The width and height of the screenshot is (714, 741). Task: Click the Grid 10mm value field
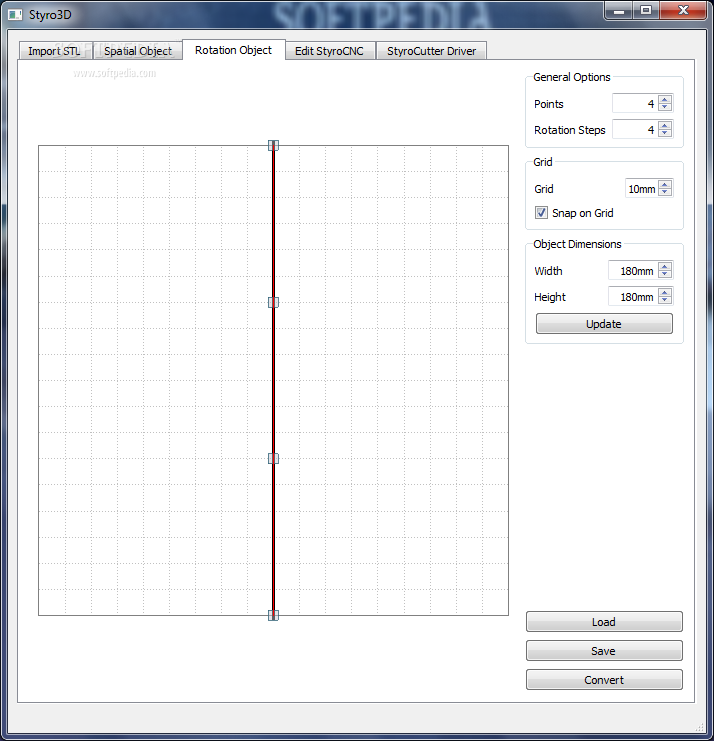642,189
